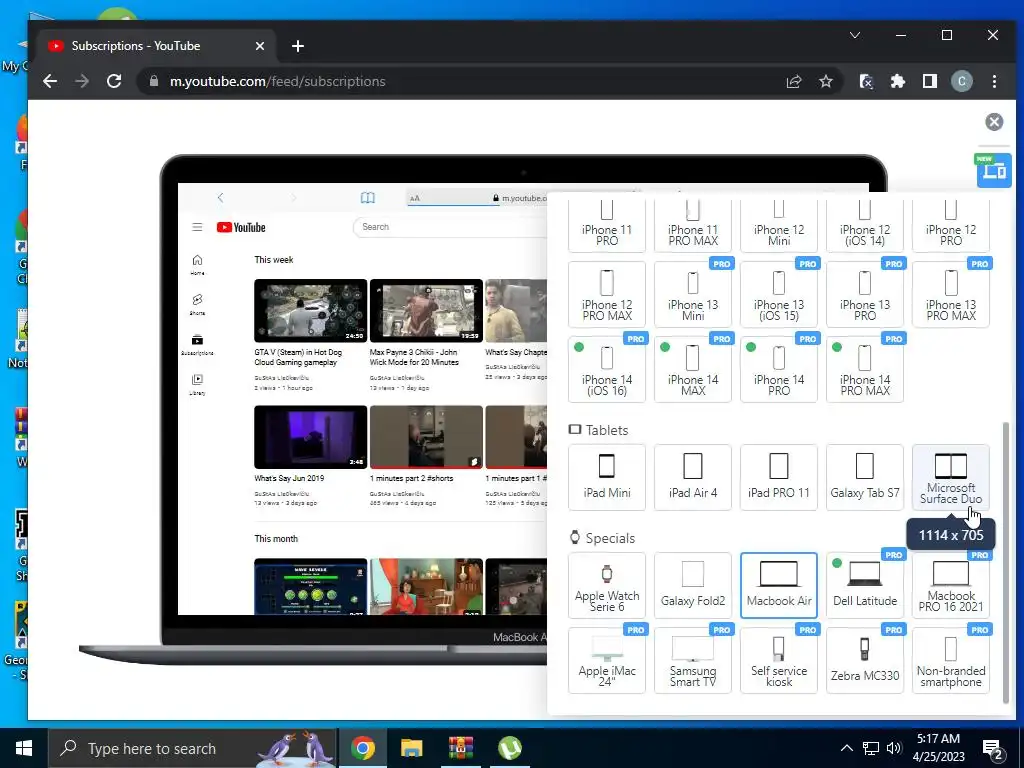
Task: Open Chrome three-dot menu
Action: point(994,81)
